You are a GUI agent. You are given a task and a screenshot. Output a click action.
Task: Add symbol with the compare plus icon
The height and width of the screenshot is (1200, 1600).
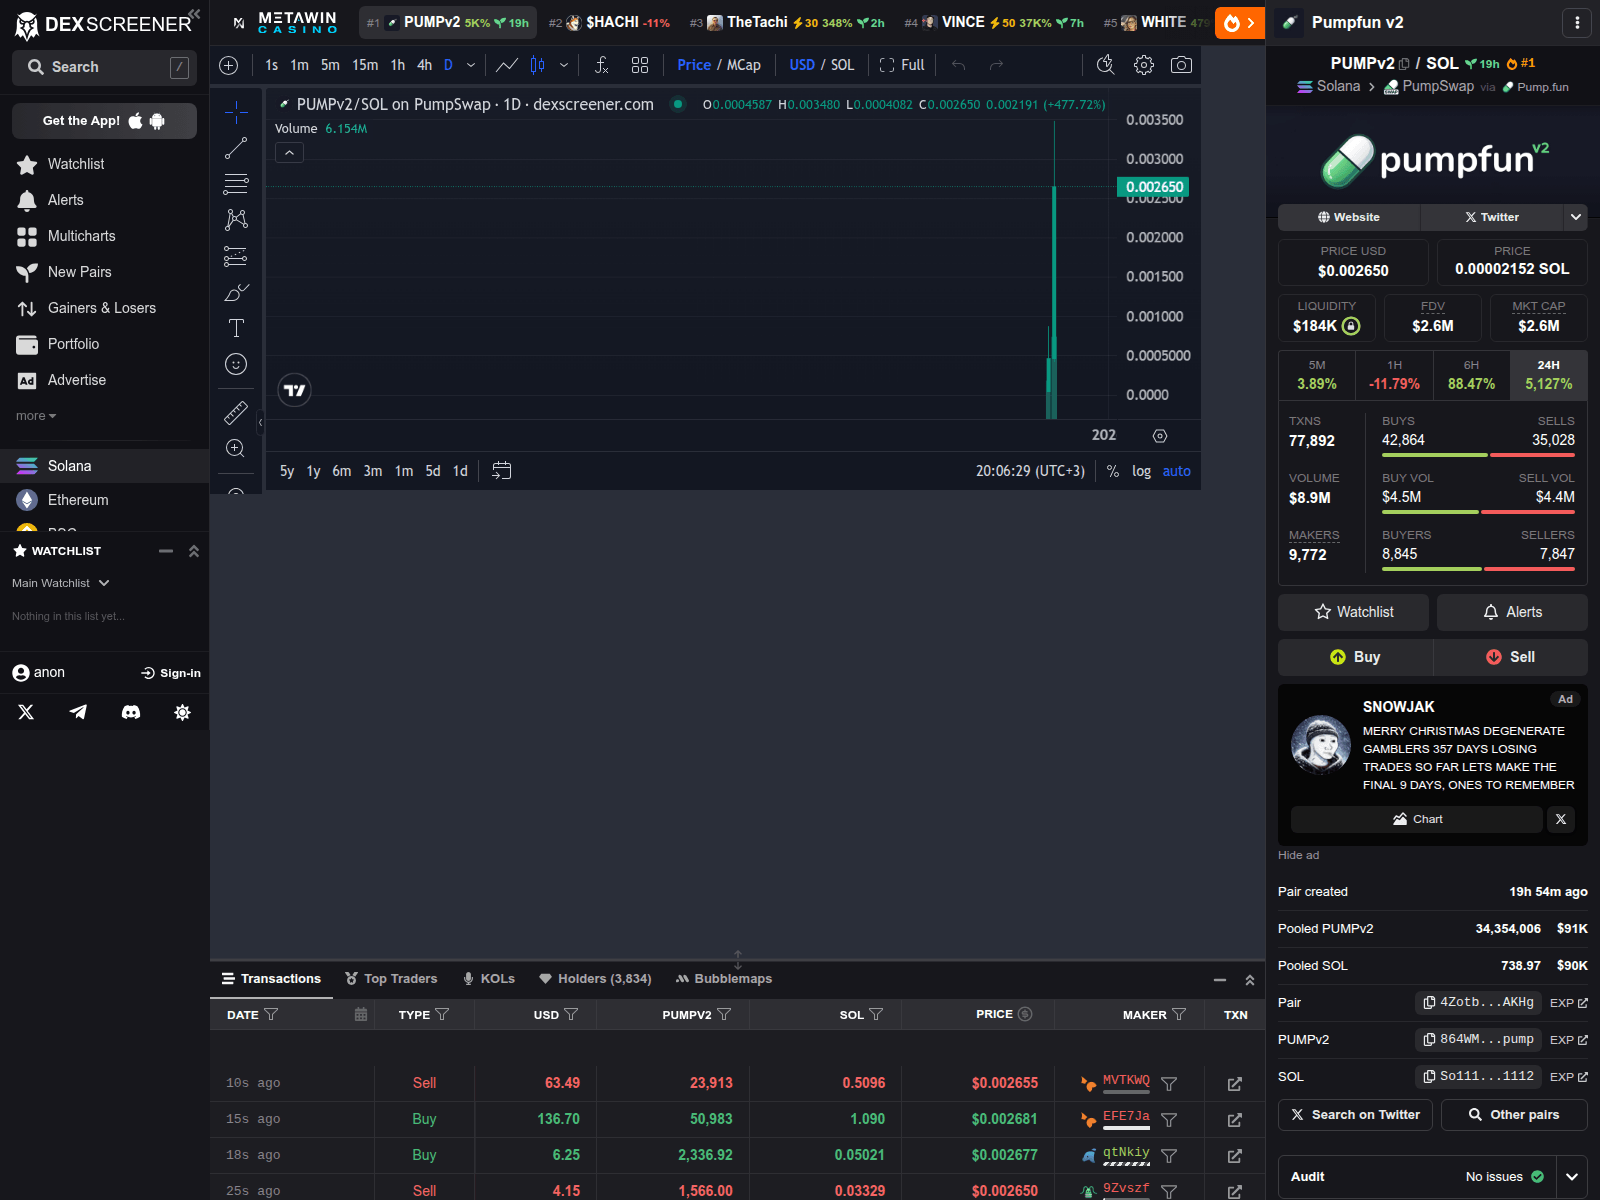229,65
